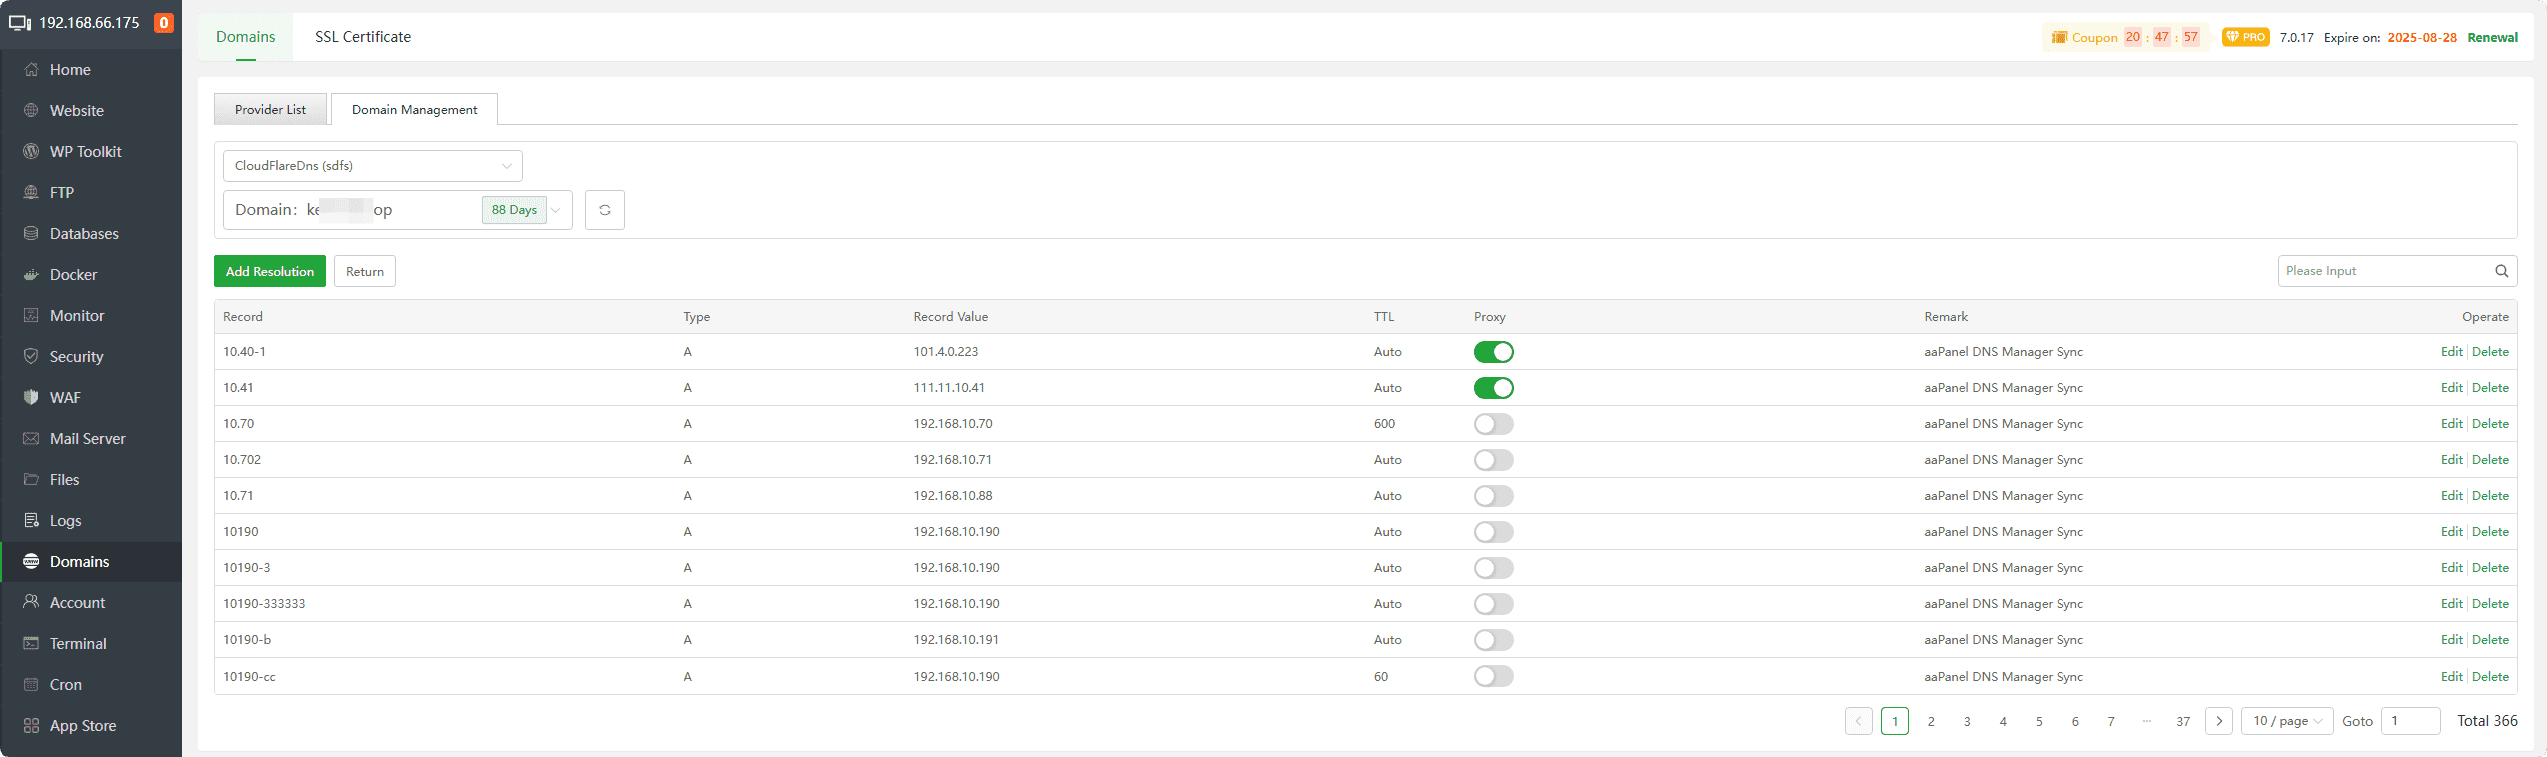Click the orange notification count badge
The image size is (2547, 757).
(164, 23)
